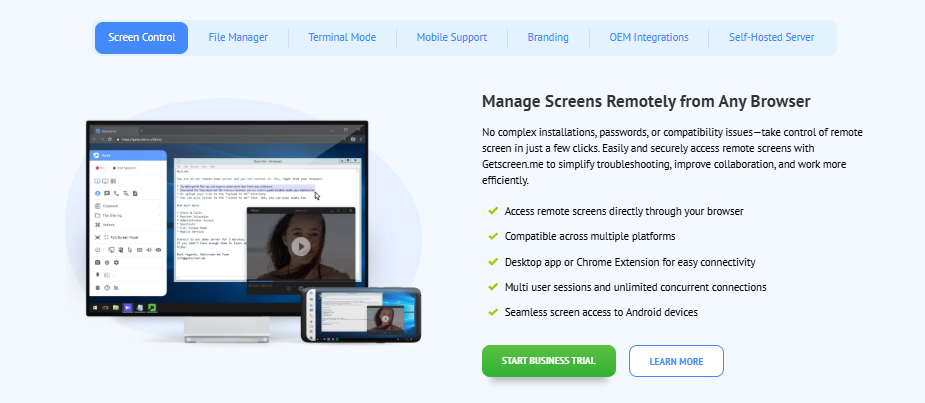Click the Start Business Trial button

click(549, 361)
